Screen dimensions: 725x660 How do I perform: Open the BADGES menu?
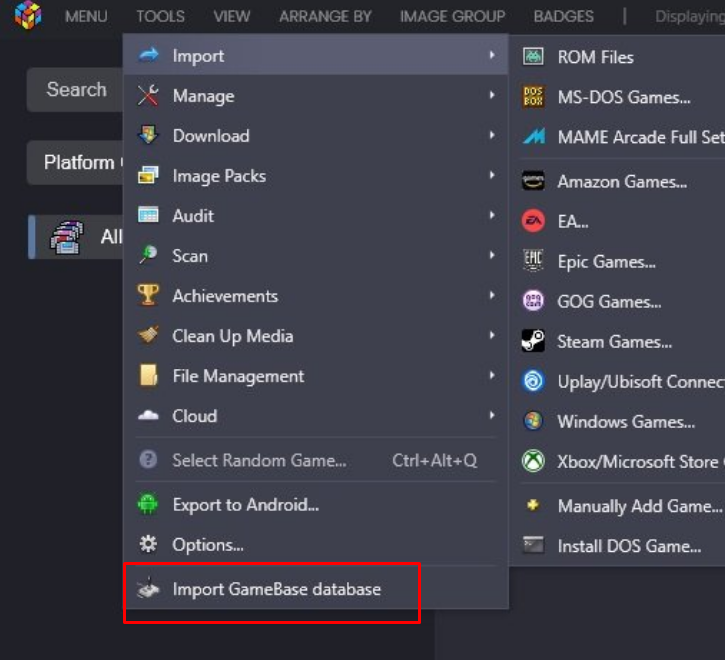pos(563,17)
